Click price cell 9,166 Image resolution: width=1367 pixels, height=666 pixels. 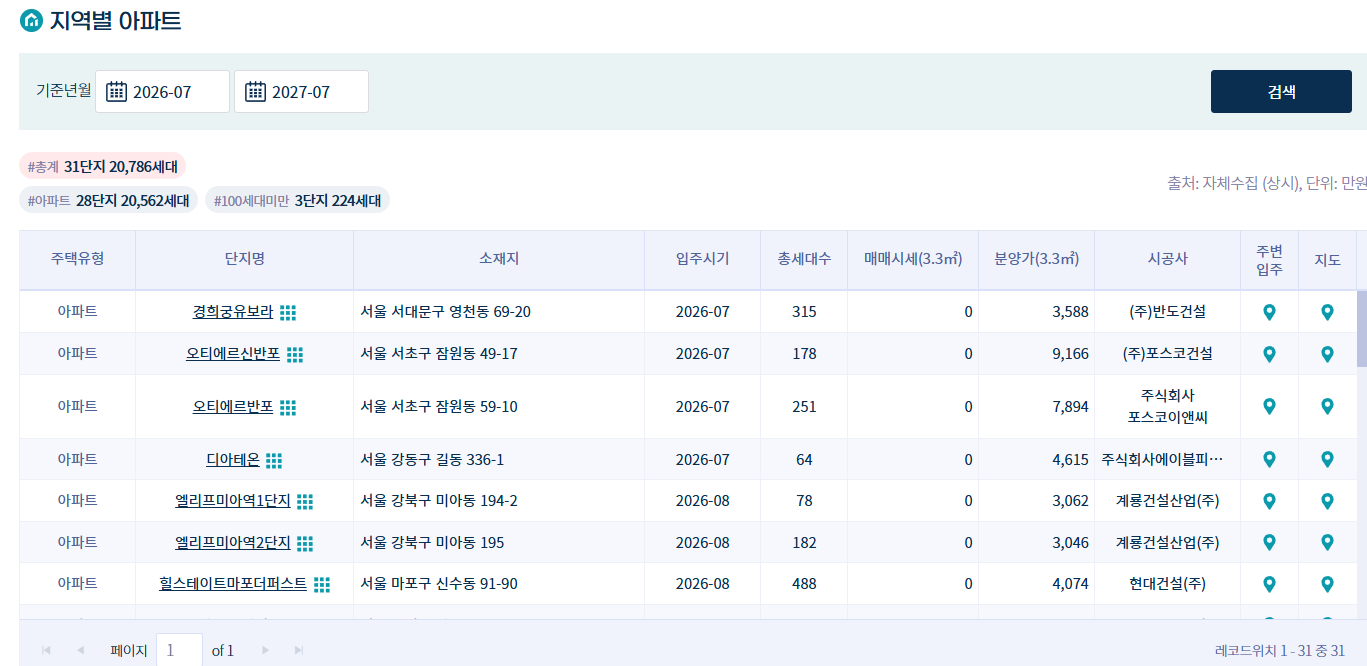coord(1037,354)
